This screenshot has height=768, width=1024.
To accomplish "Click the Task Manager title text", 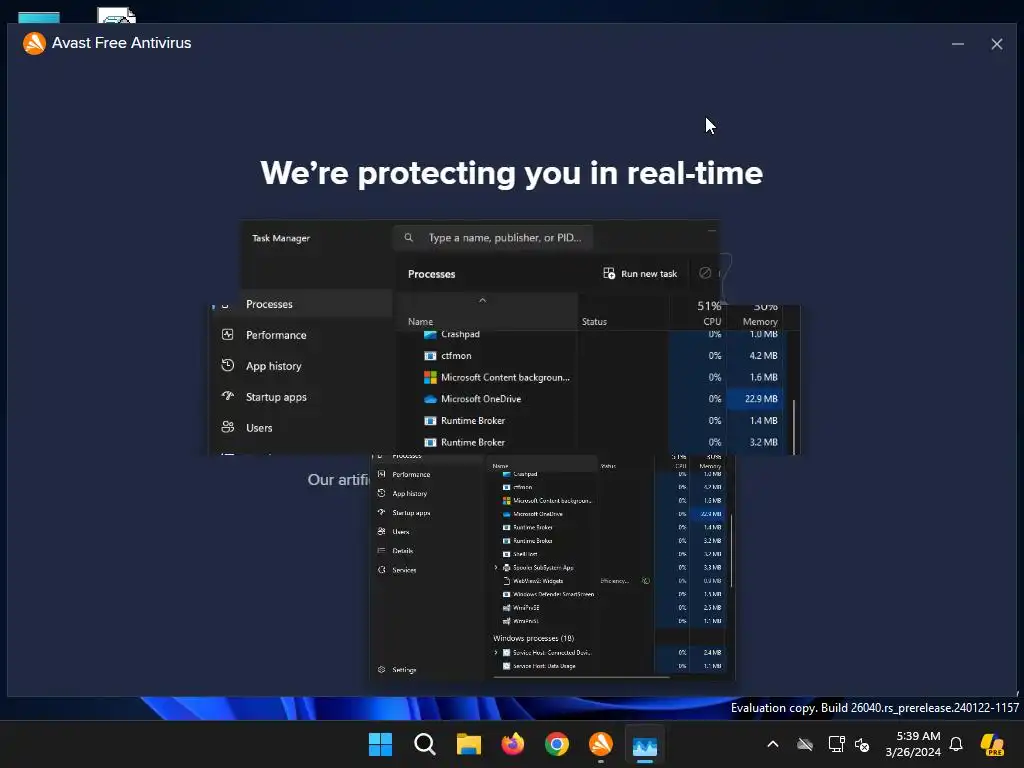I will coord(281,238).
